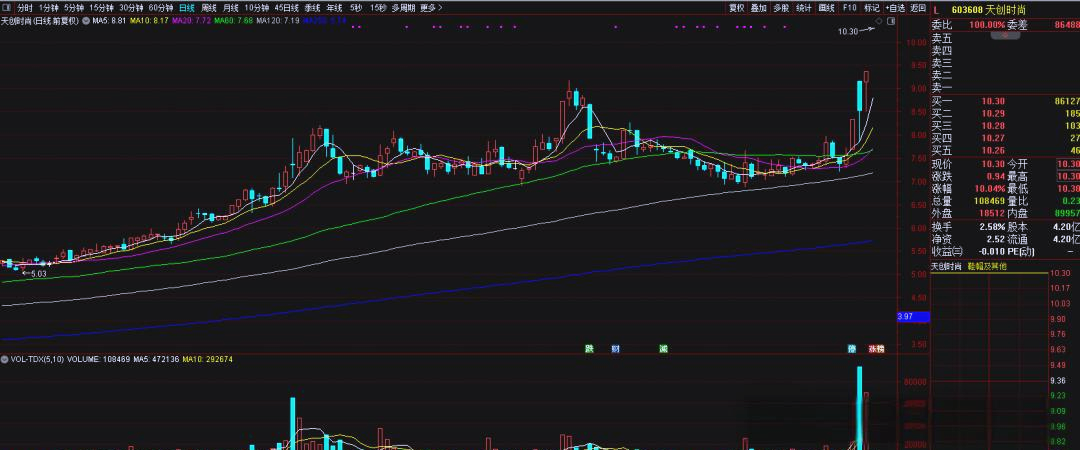Add stock with +自选 button
Screen dimensions: 1080x450
coord(895,8)
